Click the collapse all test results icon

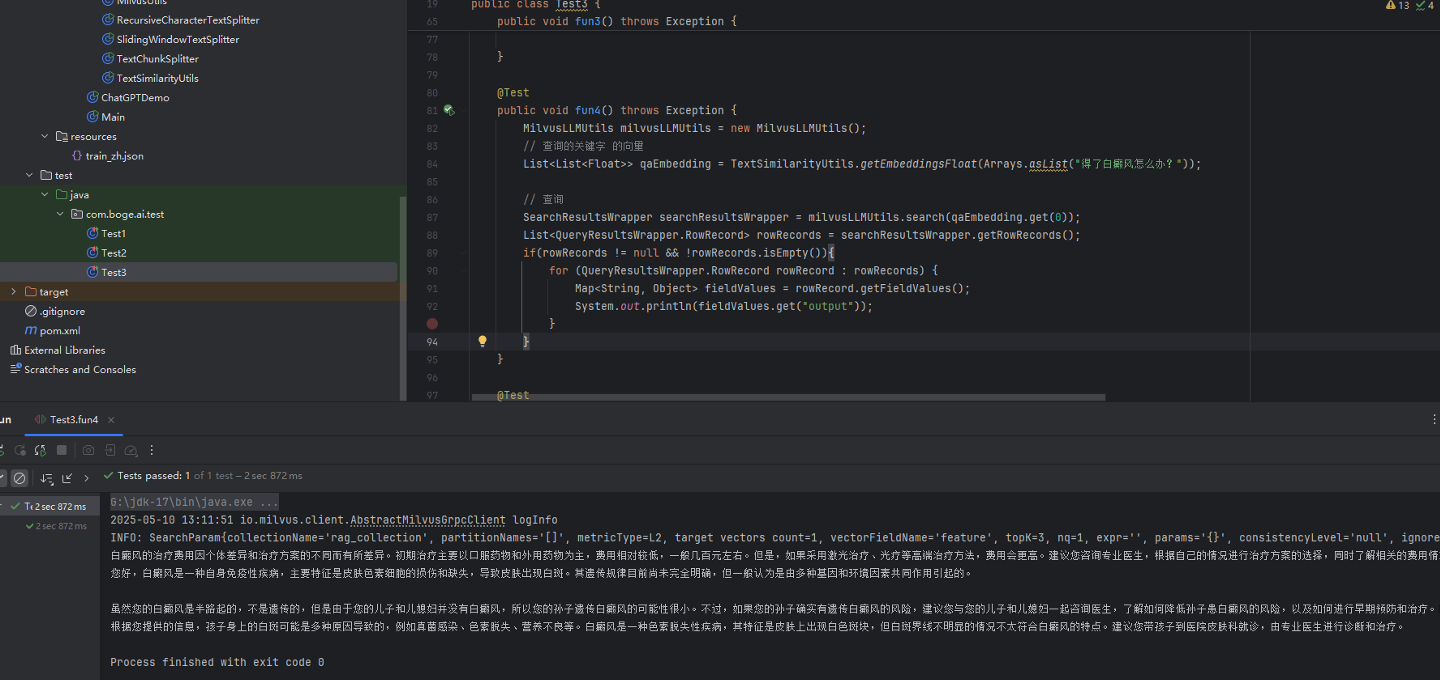click(x=67, y=478)
